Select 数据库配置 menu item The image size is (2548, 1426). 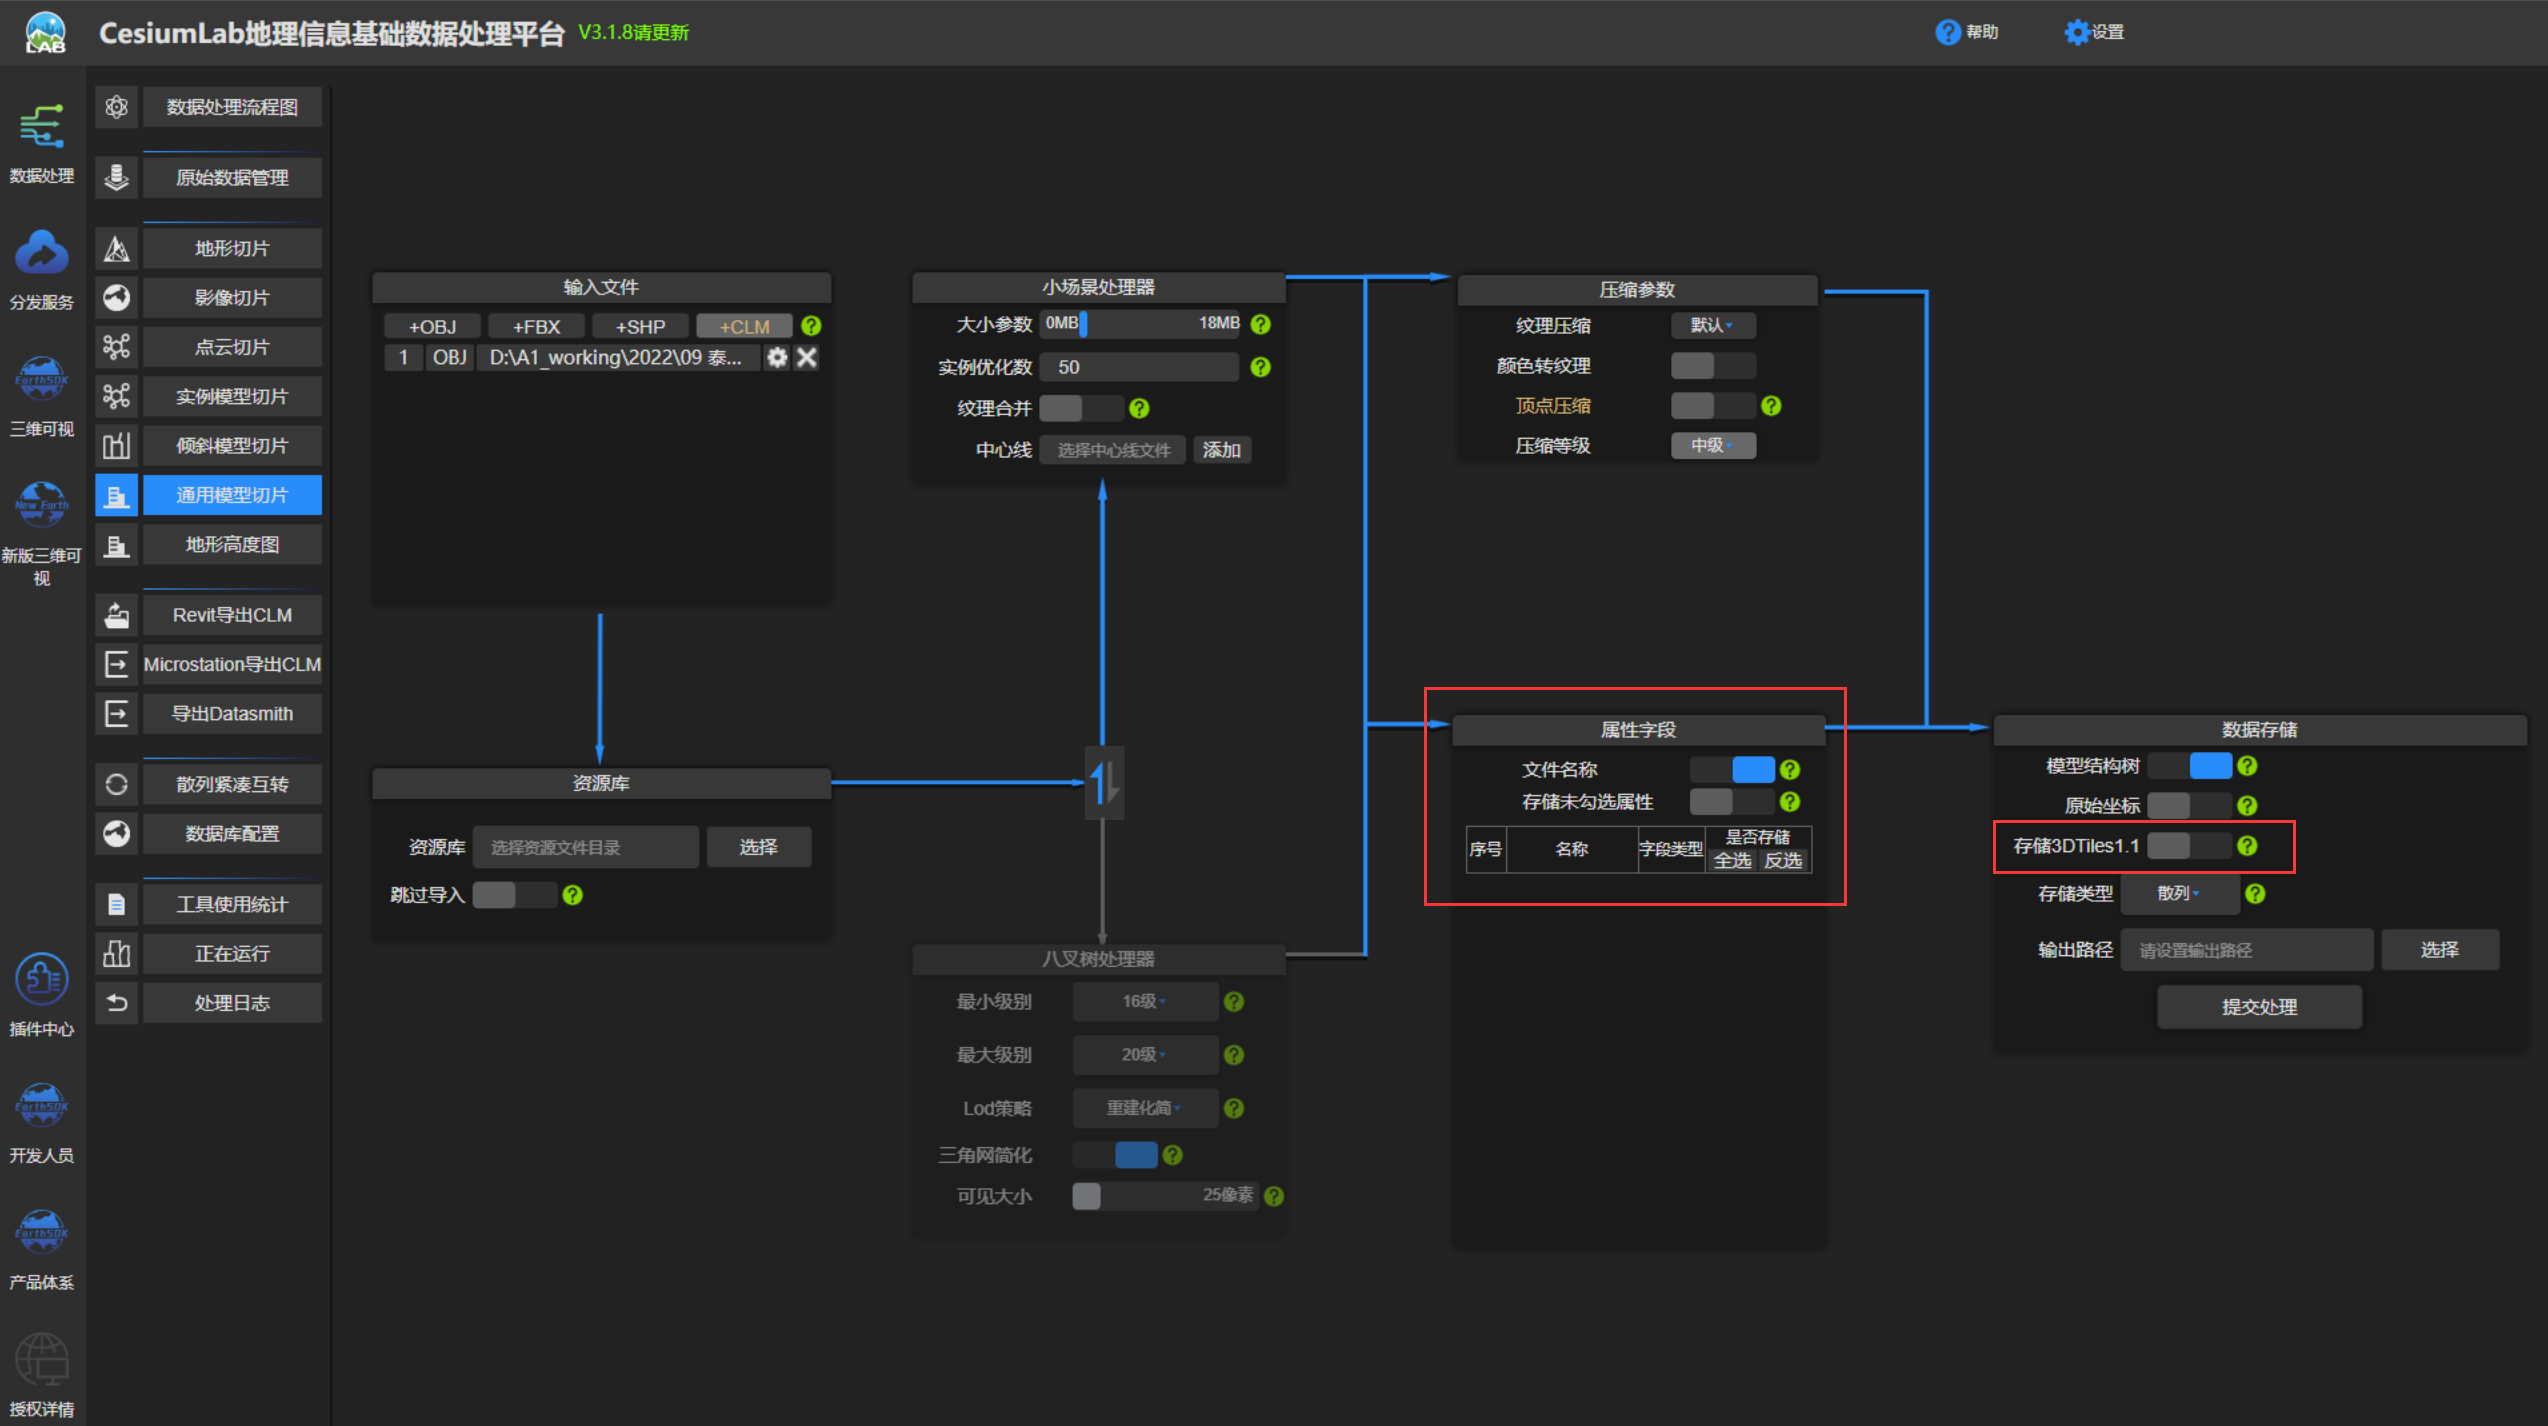pyautogui.click(x=232, y=833)
